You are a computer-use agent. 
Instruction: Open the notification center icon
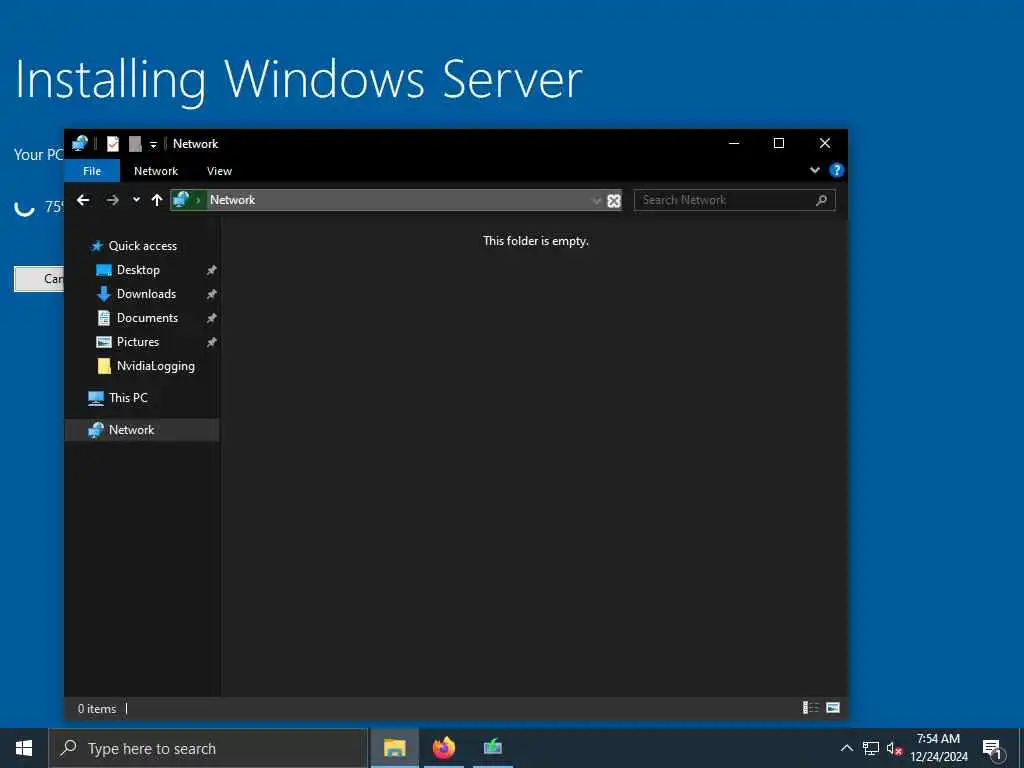tap(992, 749)
